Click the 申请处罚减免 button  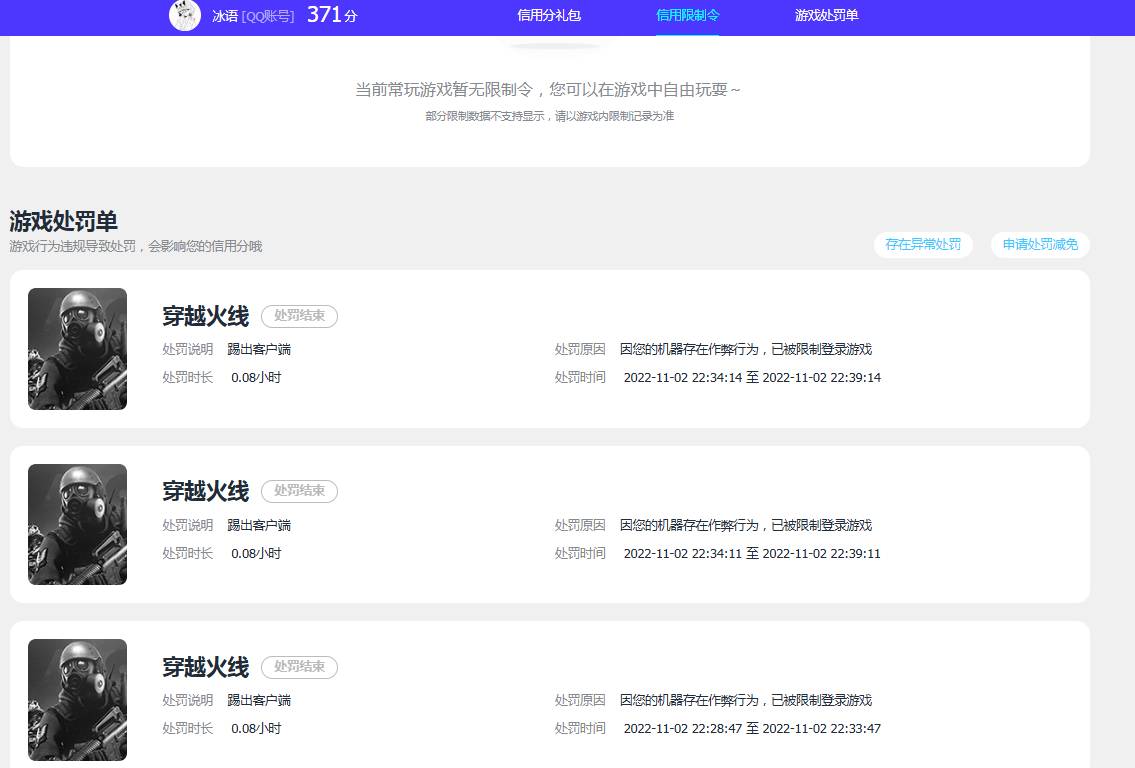(1040, 245)
